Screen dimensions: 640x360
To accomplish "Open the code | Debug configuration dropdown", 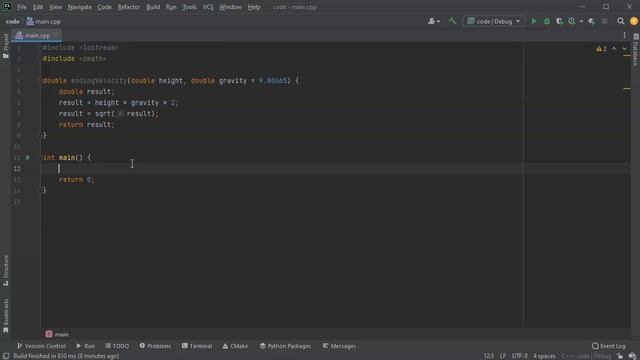I will (x=493, y=21).
